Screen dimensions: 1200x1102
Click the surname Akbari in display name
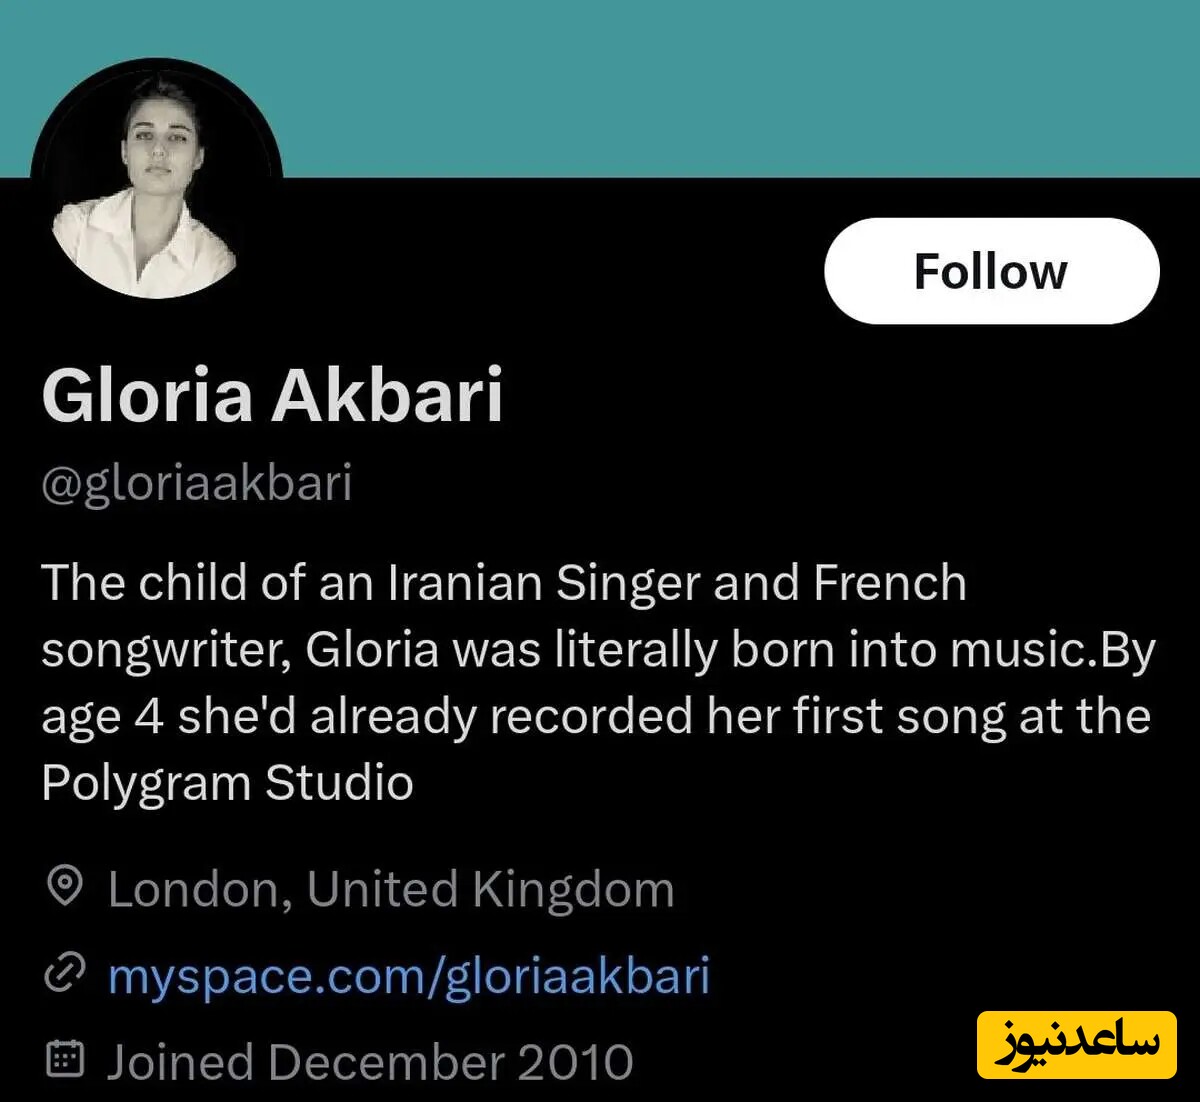(x=387, y=396)
